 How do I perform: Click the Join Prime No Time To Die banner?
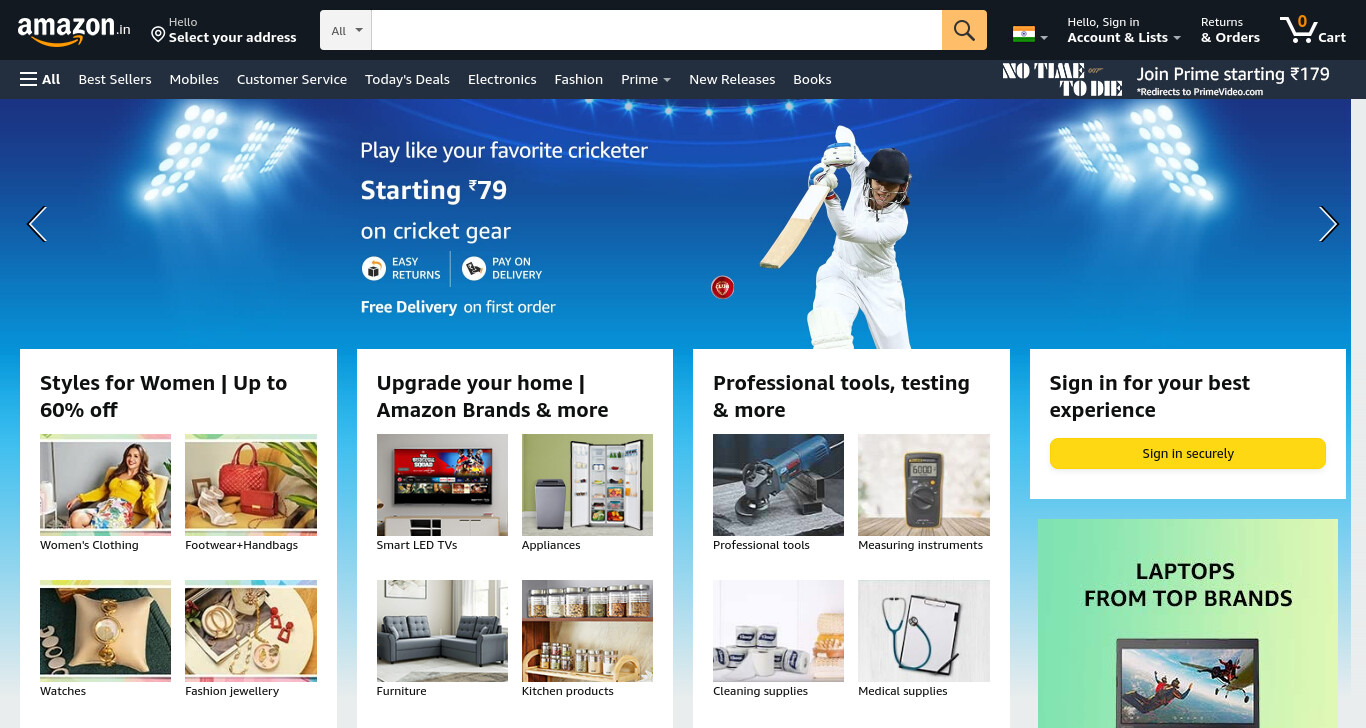[x=1166, y=79]
